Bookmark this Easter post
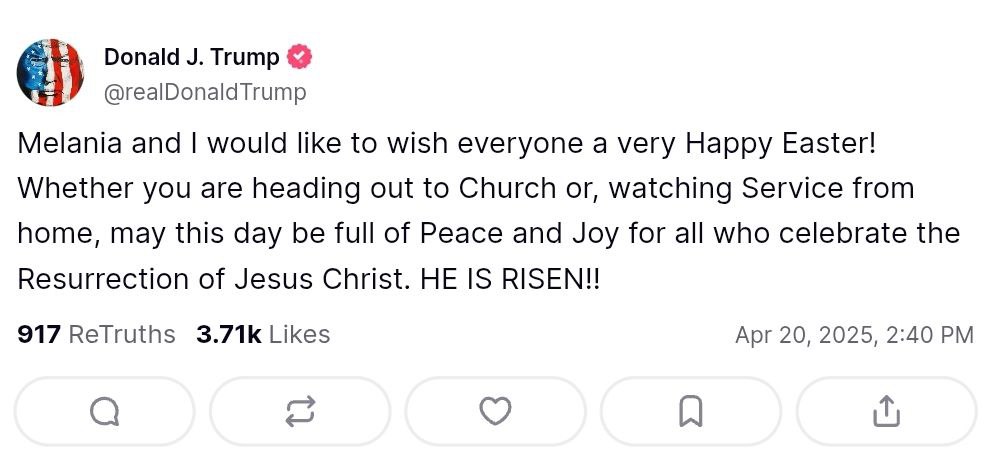The height and width of the screenshot is (464, 992). point(691,411)
